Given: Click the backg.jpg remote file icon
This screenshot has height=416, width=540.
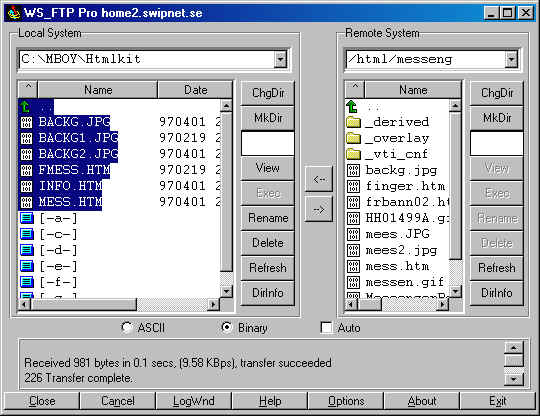Looking at the screenshot, I should coord(353,170).
